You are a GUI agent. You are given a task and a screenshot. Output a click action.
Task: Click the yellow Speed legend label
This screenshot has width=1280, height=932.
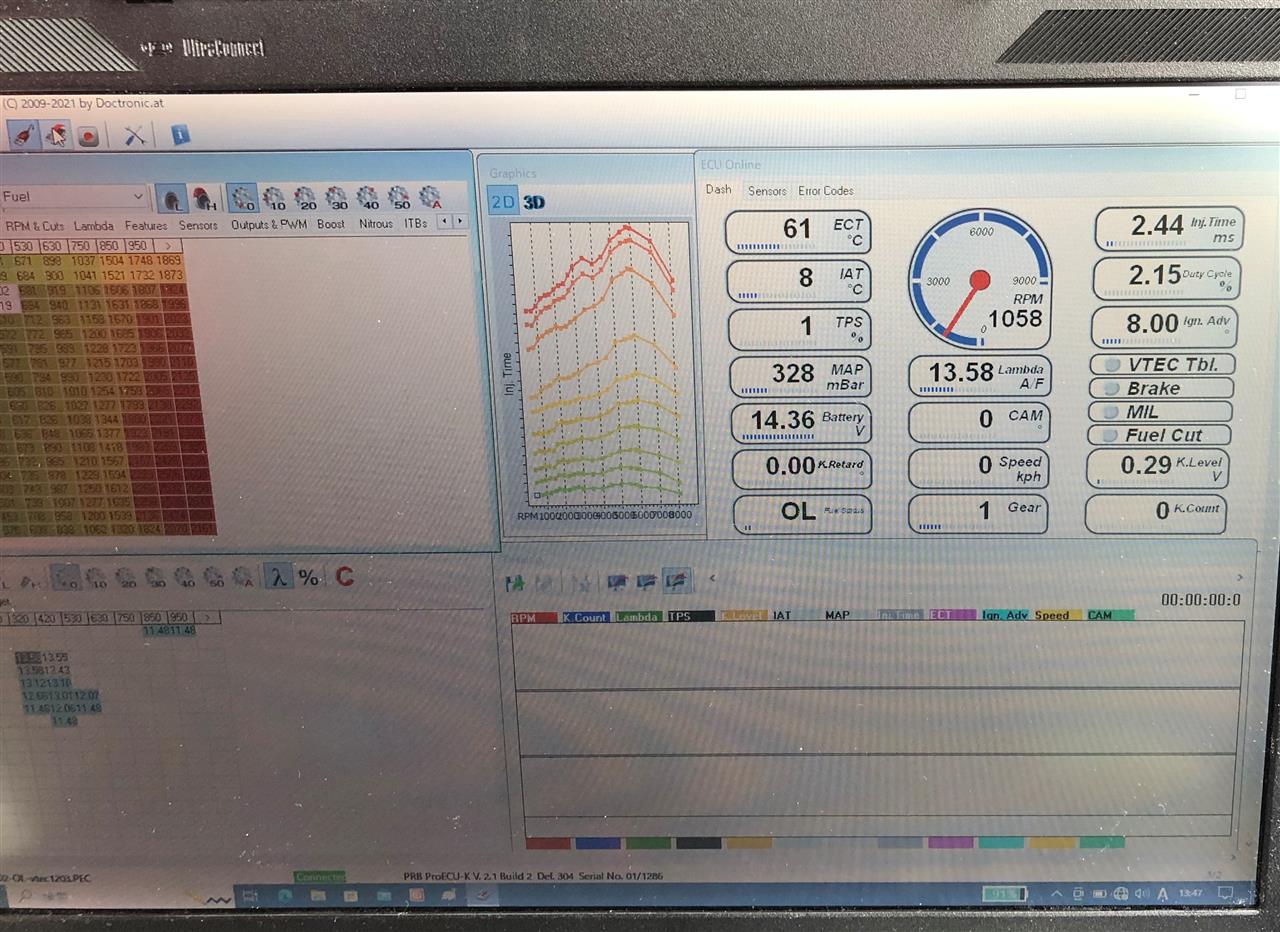coord(1056,615)
